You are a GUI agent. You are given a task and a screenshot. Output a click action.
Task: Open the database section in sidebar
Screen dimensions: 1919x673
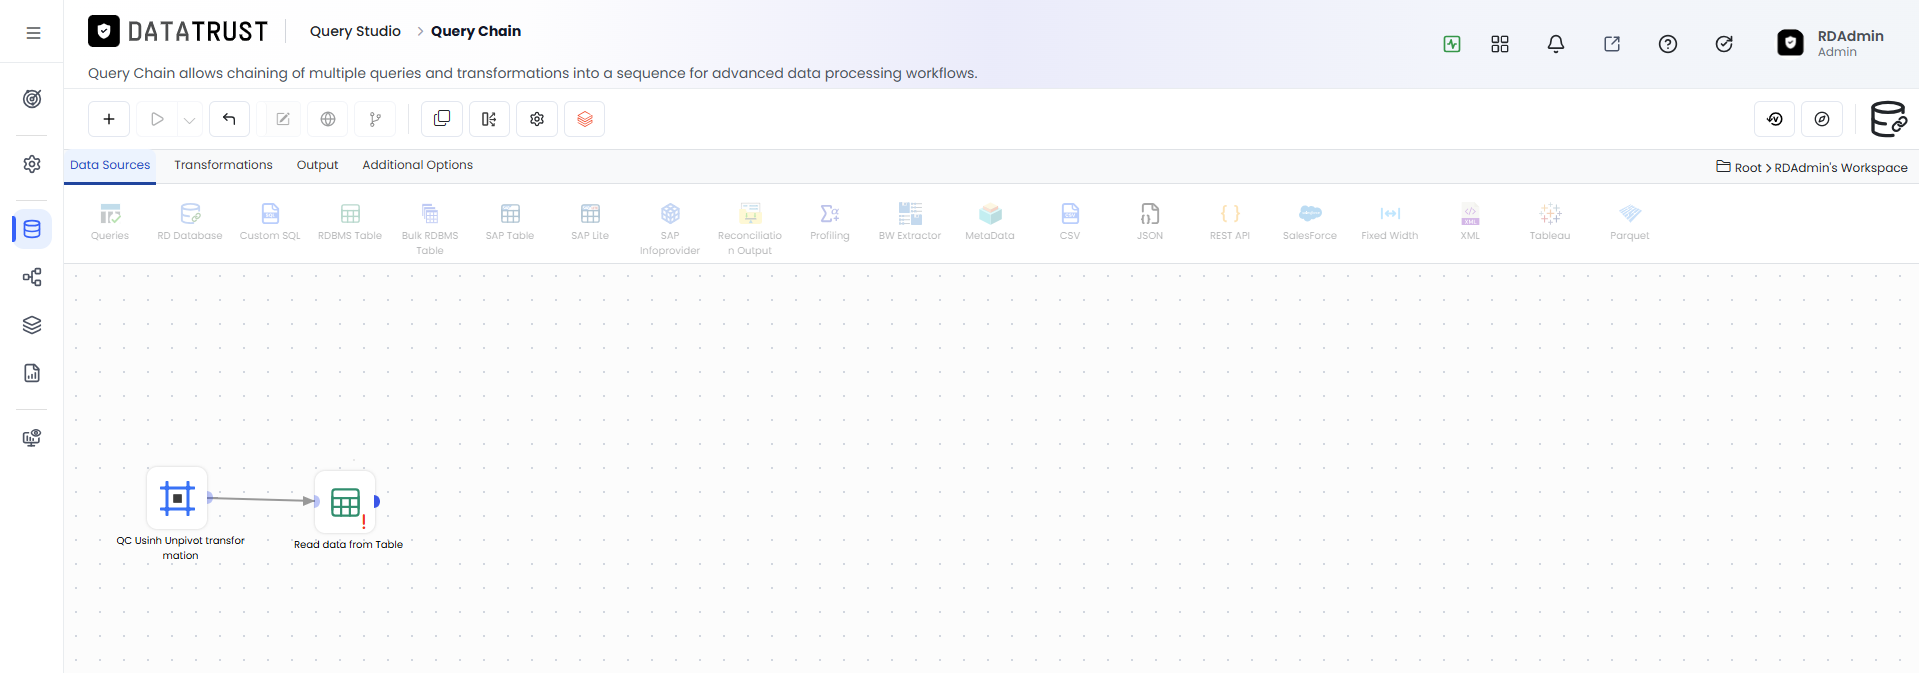32,229
